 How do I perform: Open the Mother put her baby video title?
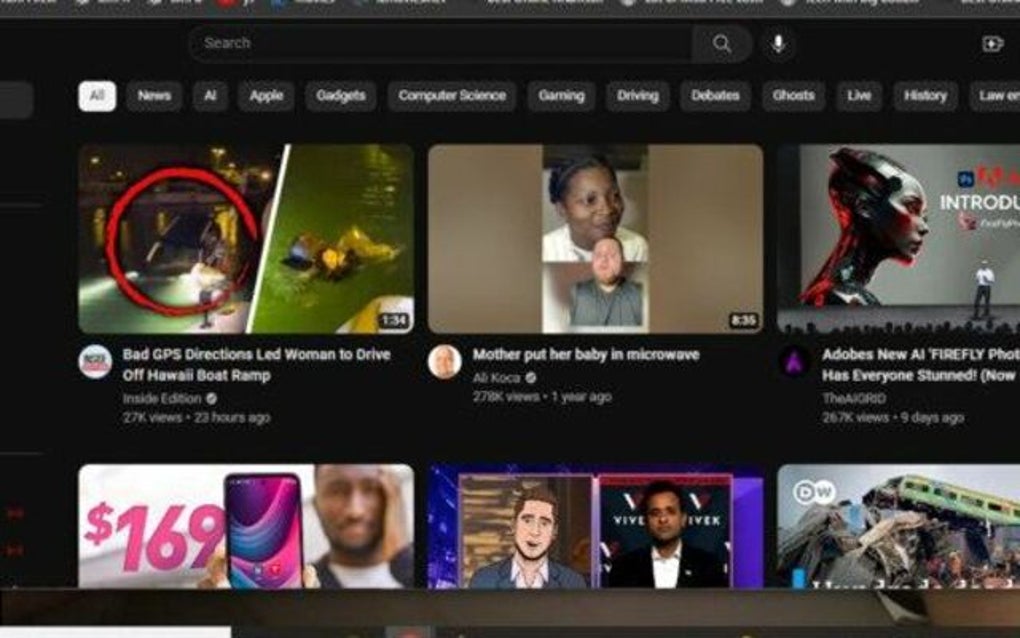585,356
